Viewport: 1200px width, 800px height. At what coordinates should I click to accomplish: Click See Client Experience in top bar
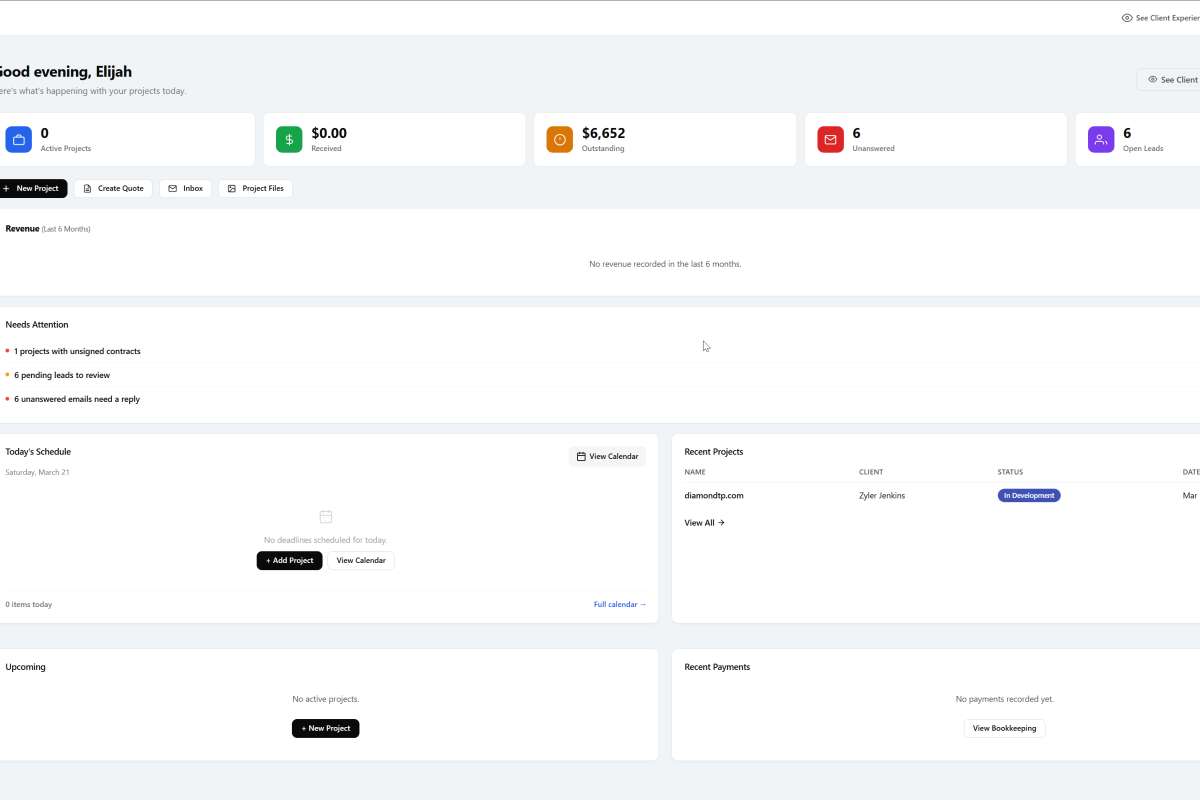point(1162,18)
